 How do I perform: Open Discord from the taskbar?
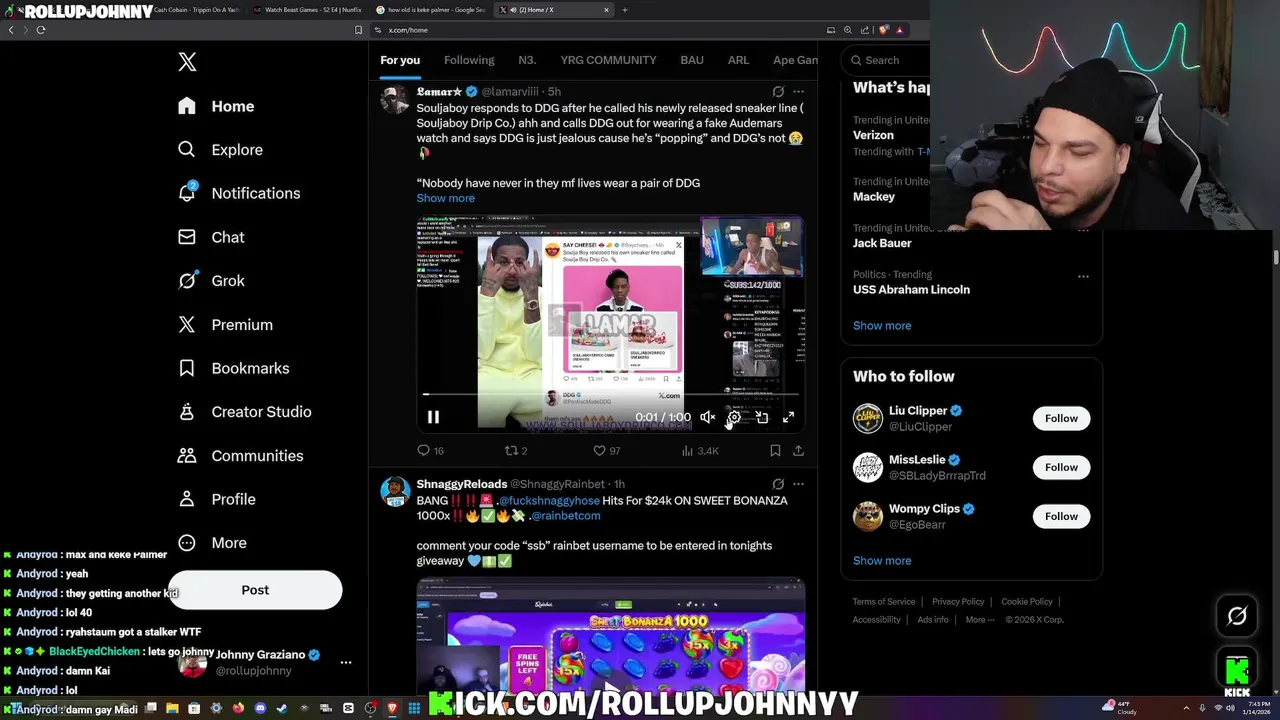[x=260, y=708]
